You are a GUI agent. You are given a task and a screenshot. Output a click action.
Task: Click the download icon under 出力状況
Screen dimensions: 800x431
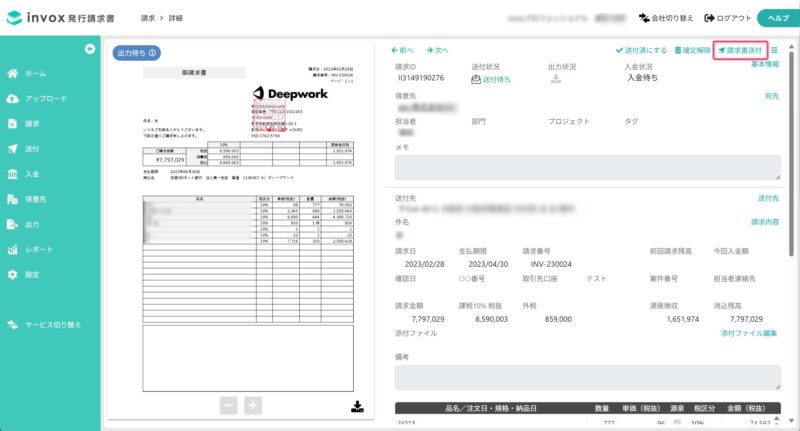point(556,79)
